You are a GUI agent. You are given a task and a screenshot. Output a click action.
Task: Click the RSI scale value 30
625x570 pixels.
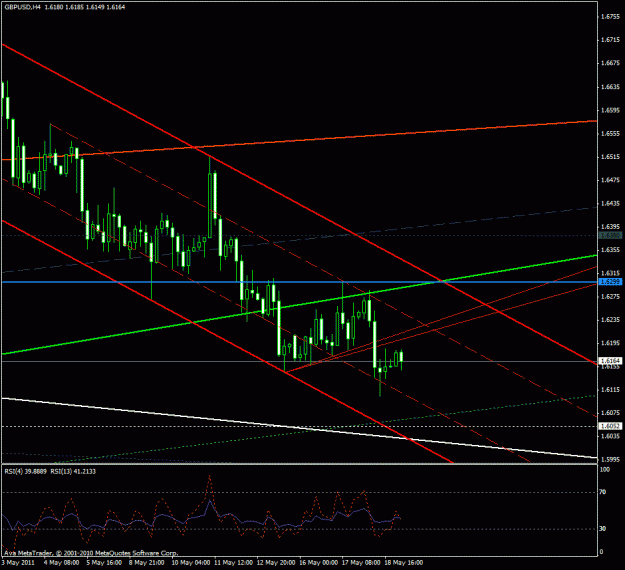pos(603,529)
